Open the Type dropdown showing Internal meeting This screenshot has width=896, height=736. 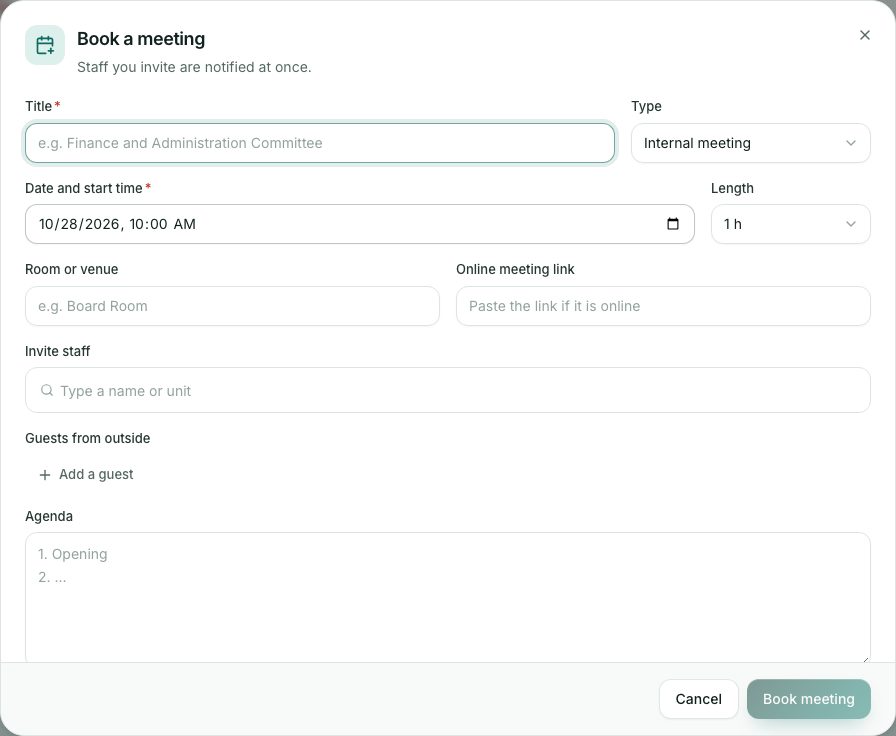point(750,143)
